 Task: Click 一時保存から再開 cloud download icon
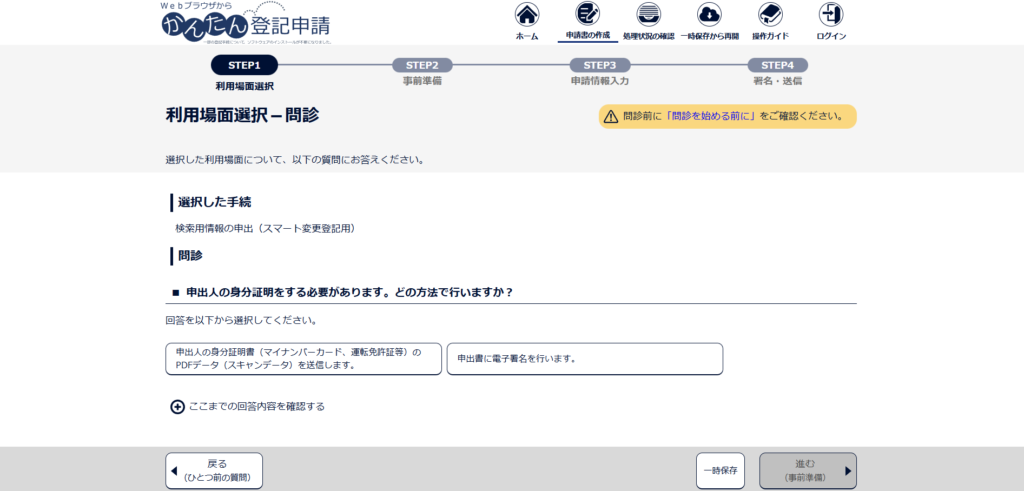click(709, 15)
